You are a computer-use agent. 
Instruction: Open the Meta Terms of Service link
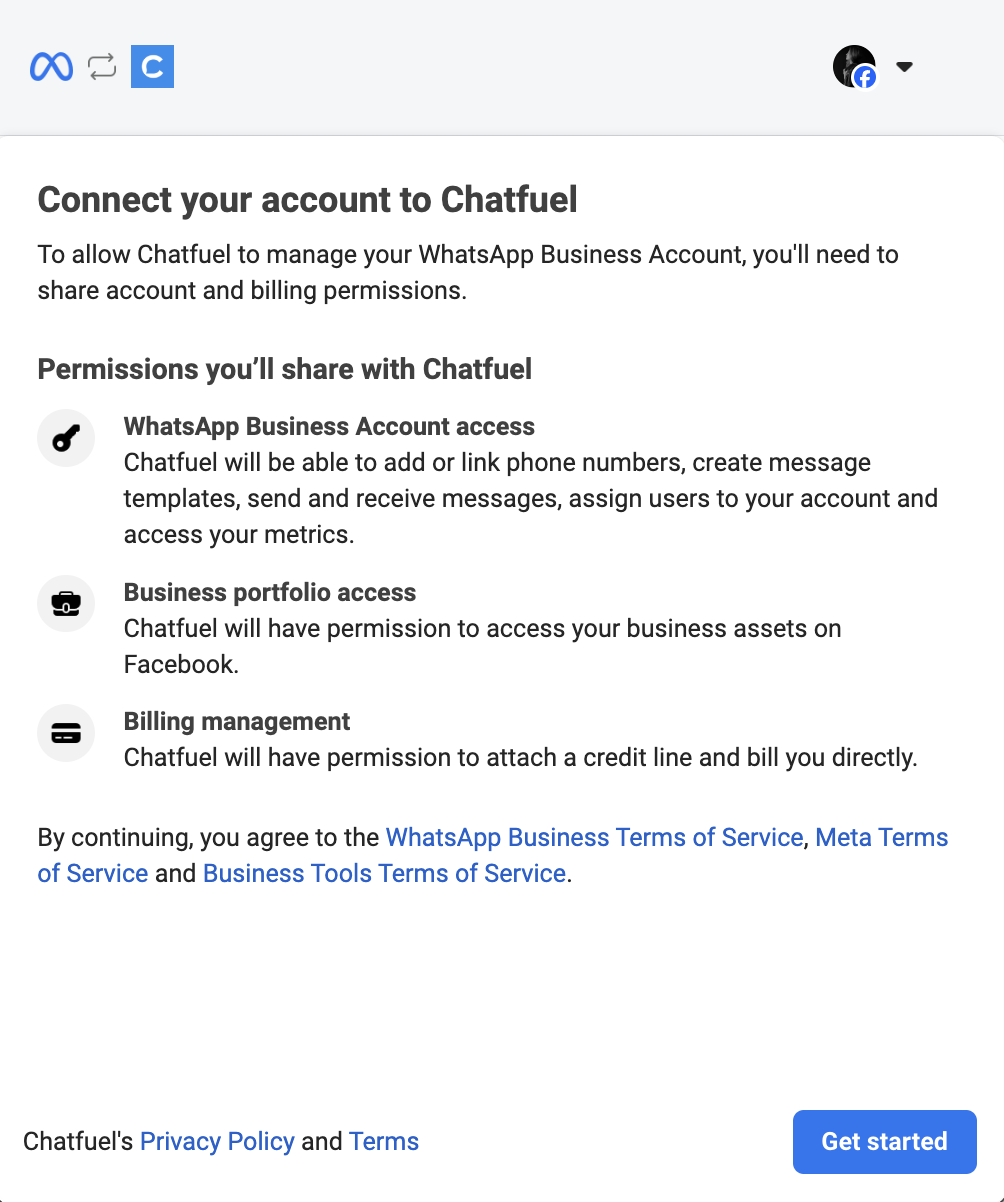(x=880, y=838)
